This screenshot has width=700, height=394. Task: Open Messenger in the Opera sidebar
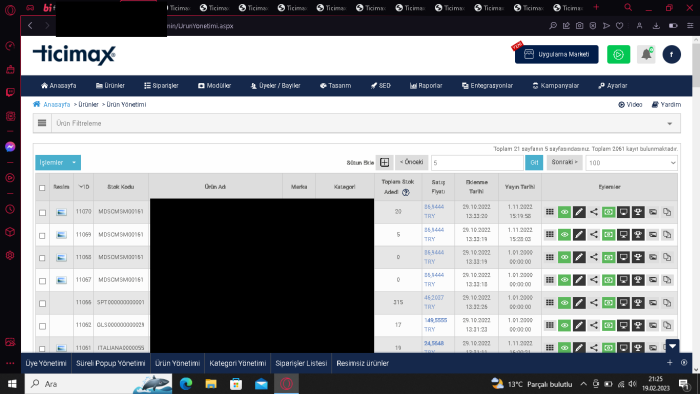[x=10, y=147]
